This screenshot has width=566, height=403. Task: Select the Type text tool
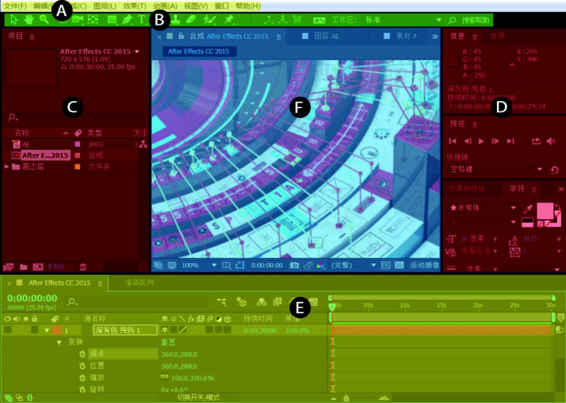pos(142,20)
